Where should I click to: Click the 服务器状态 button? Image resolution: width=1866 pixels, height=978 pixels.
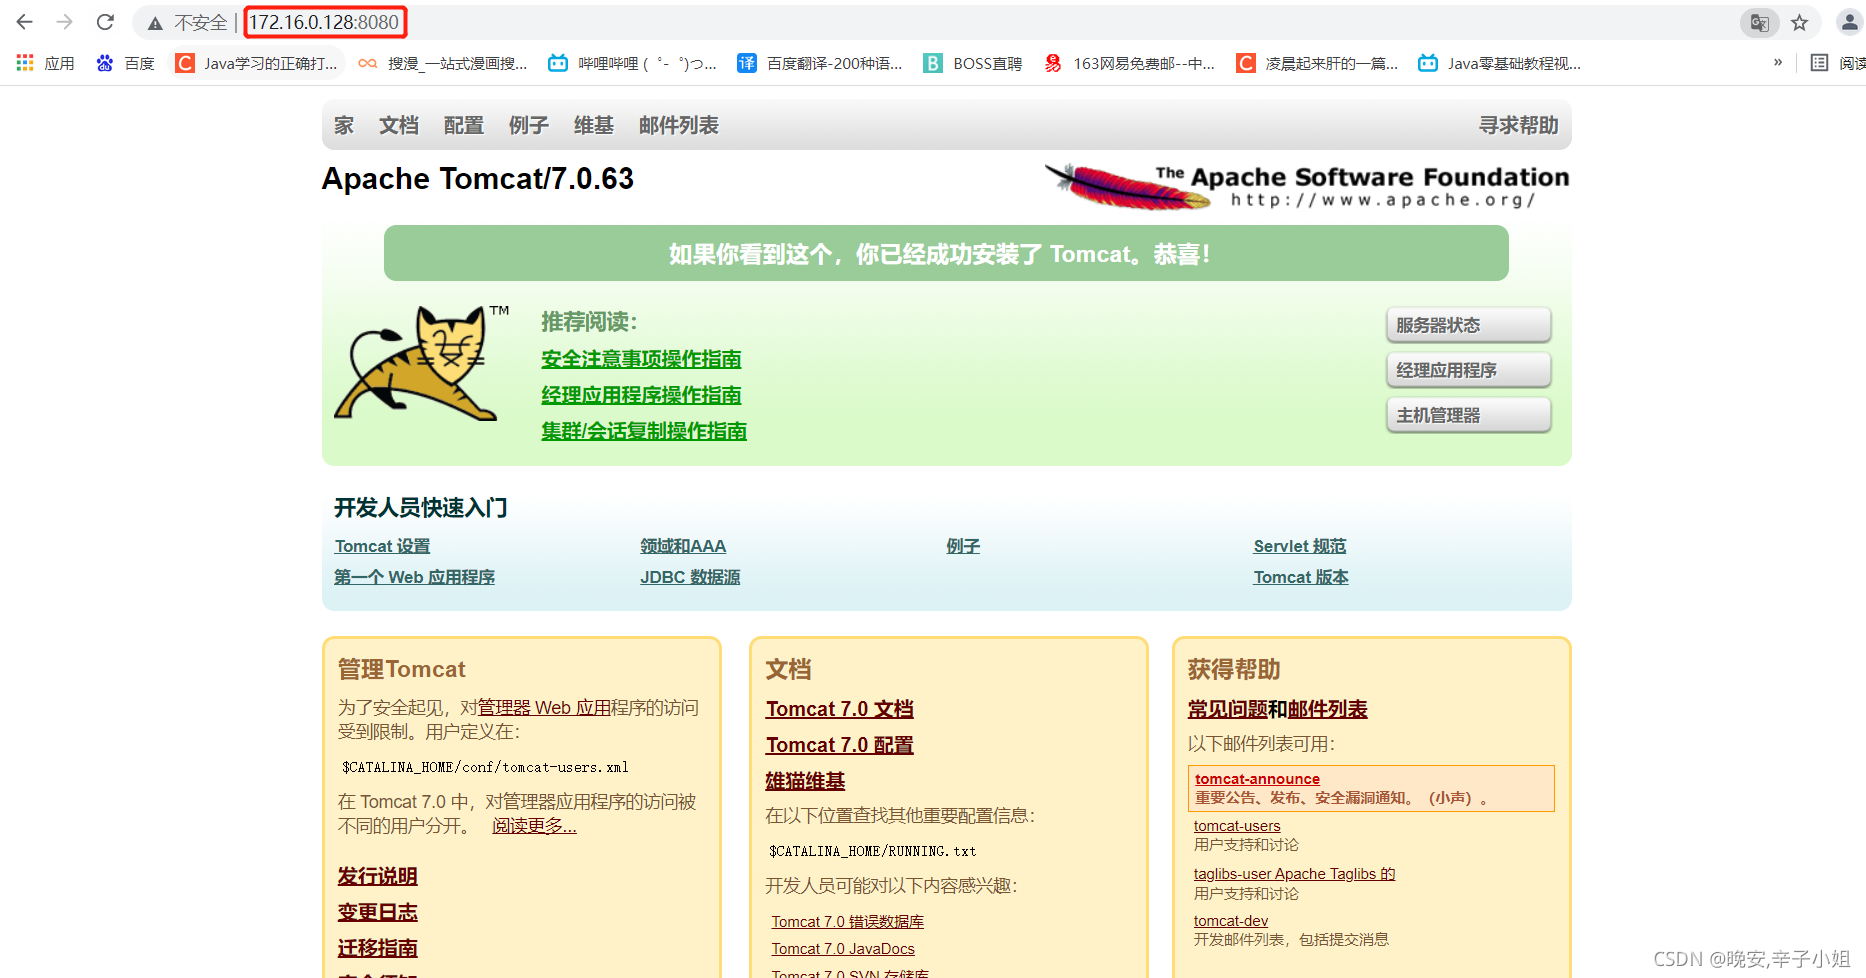pyautogui.click(x=1467, y=324)
